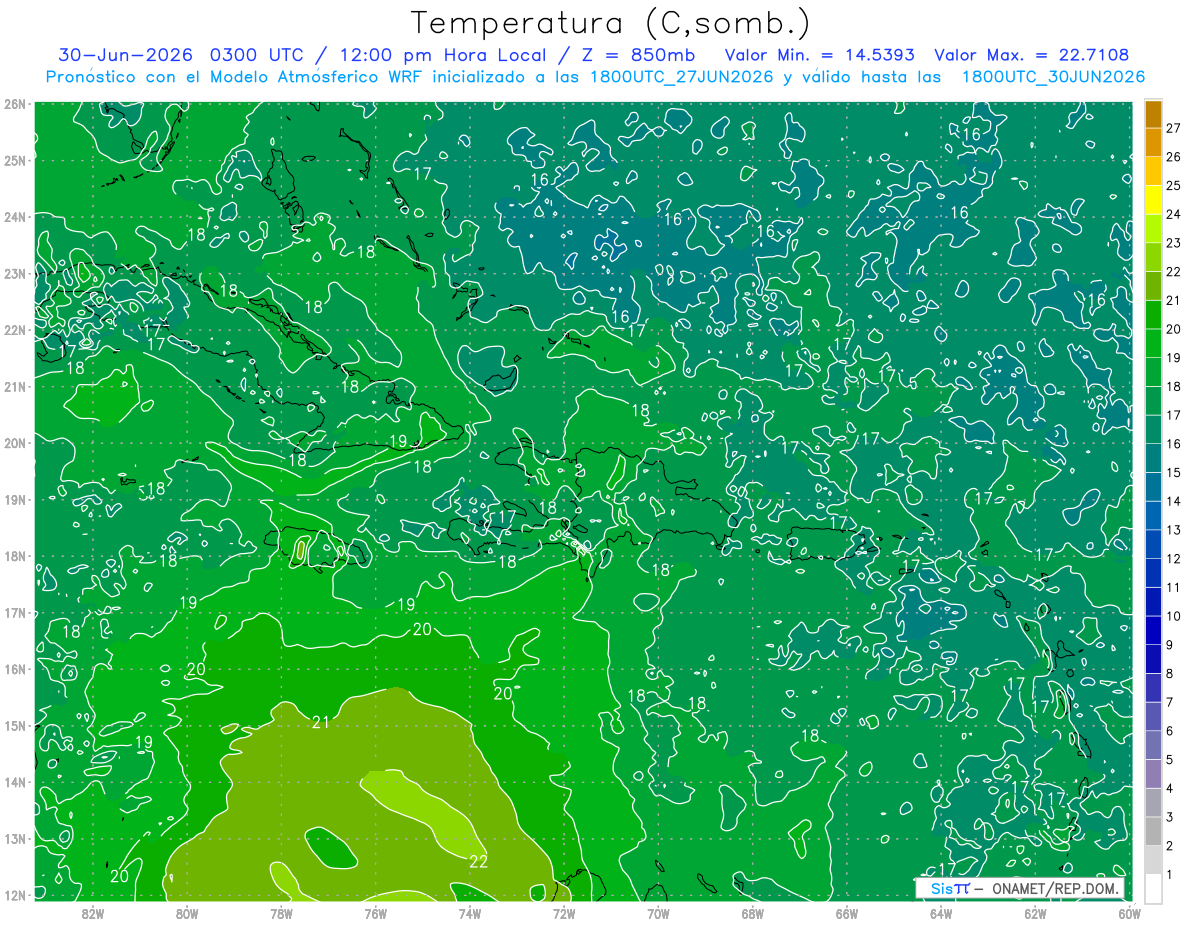
Task: Pick the purple swatch between 5 and 6
Action: coord(1153,745)
